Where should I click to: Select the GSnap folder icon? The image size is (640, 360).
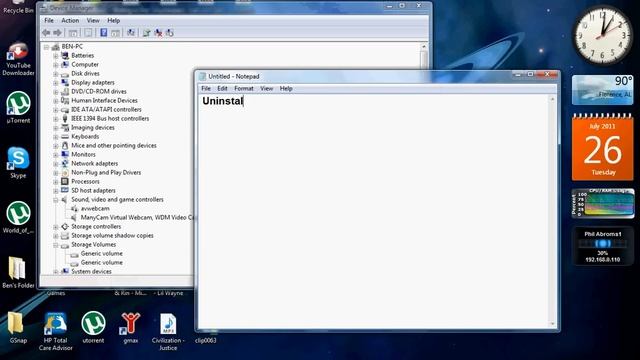pos(17,327)
